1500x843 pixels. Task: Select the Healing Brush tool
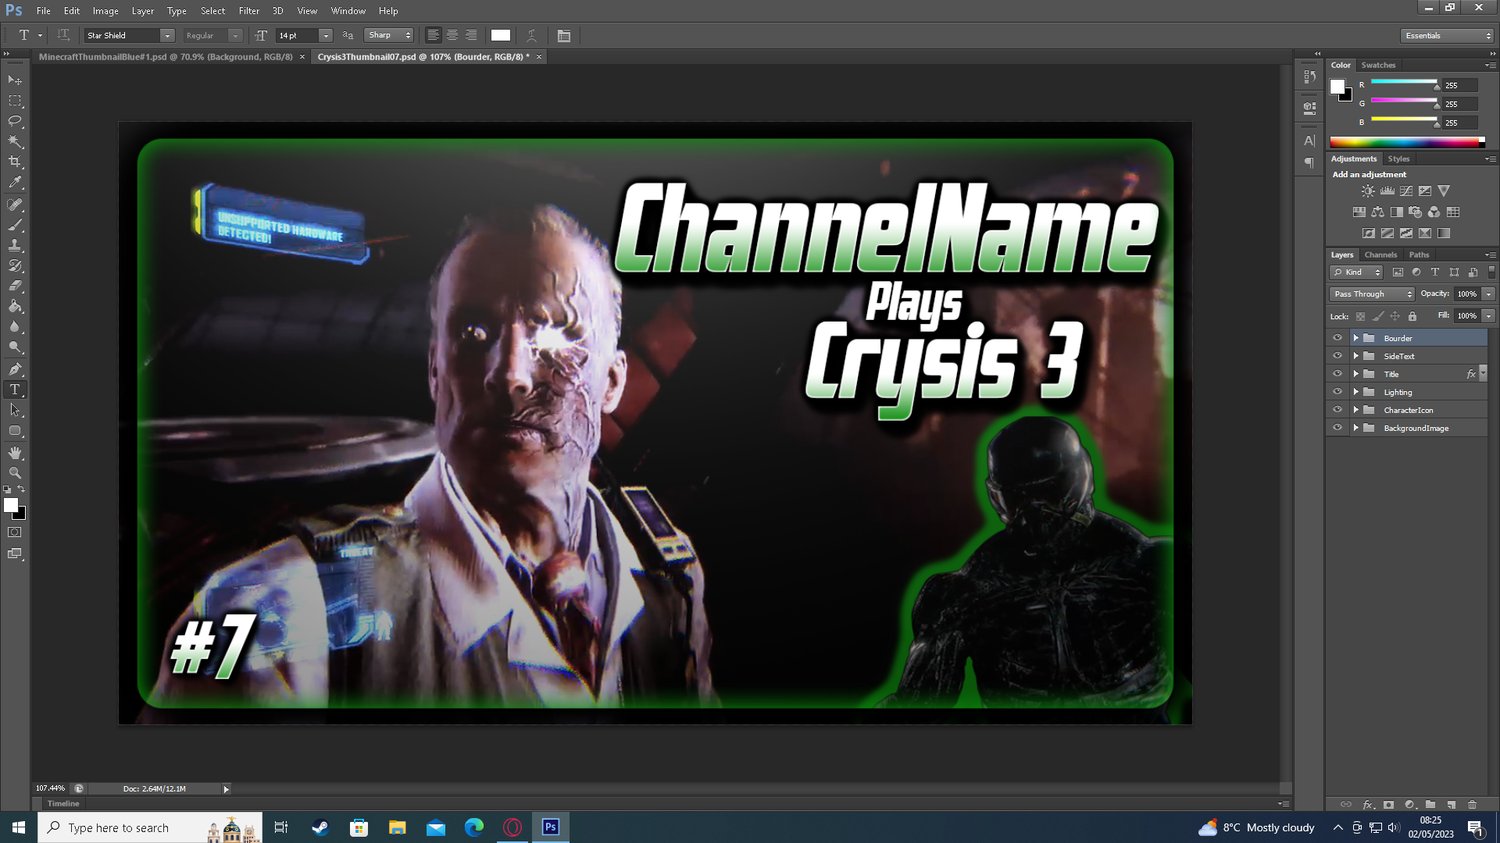tap(15, 205)
